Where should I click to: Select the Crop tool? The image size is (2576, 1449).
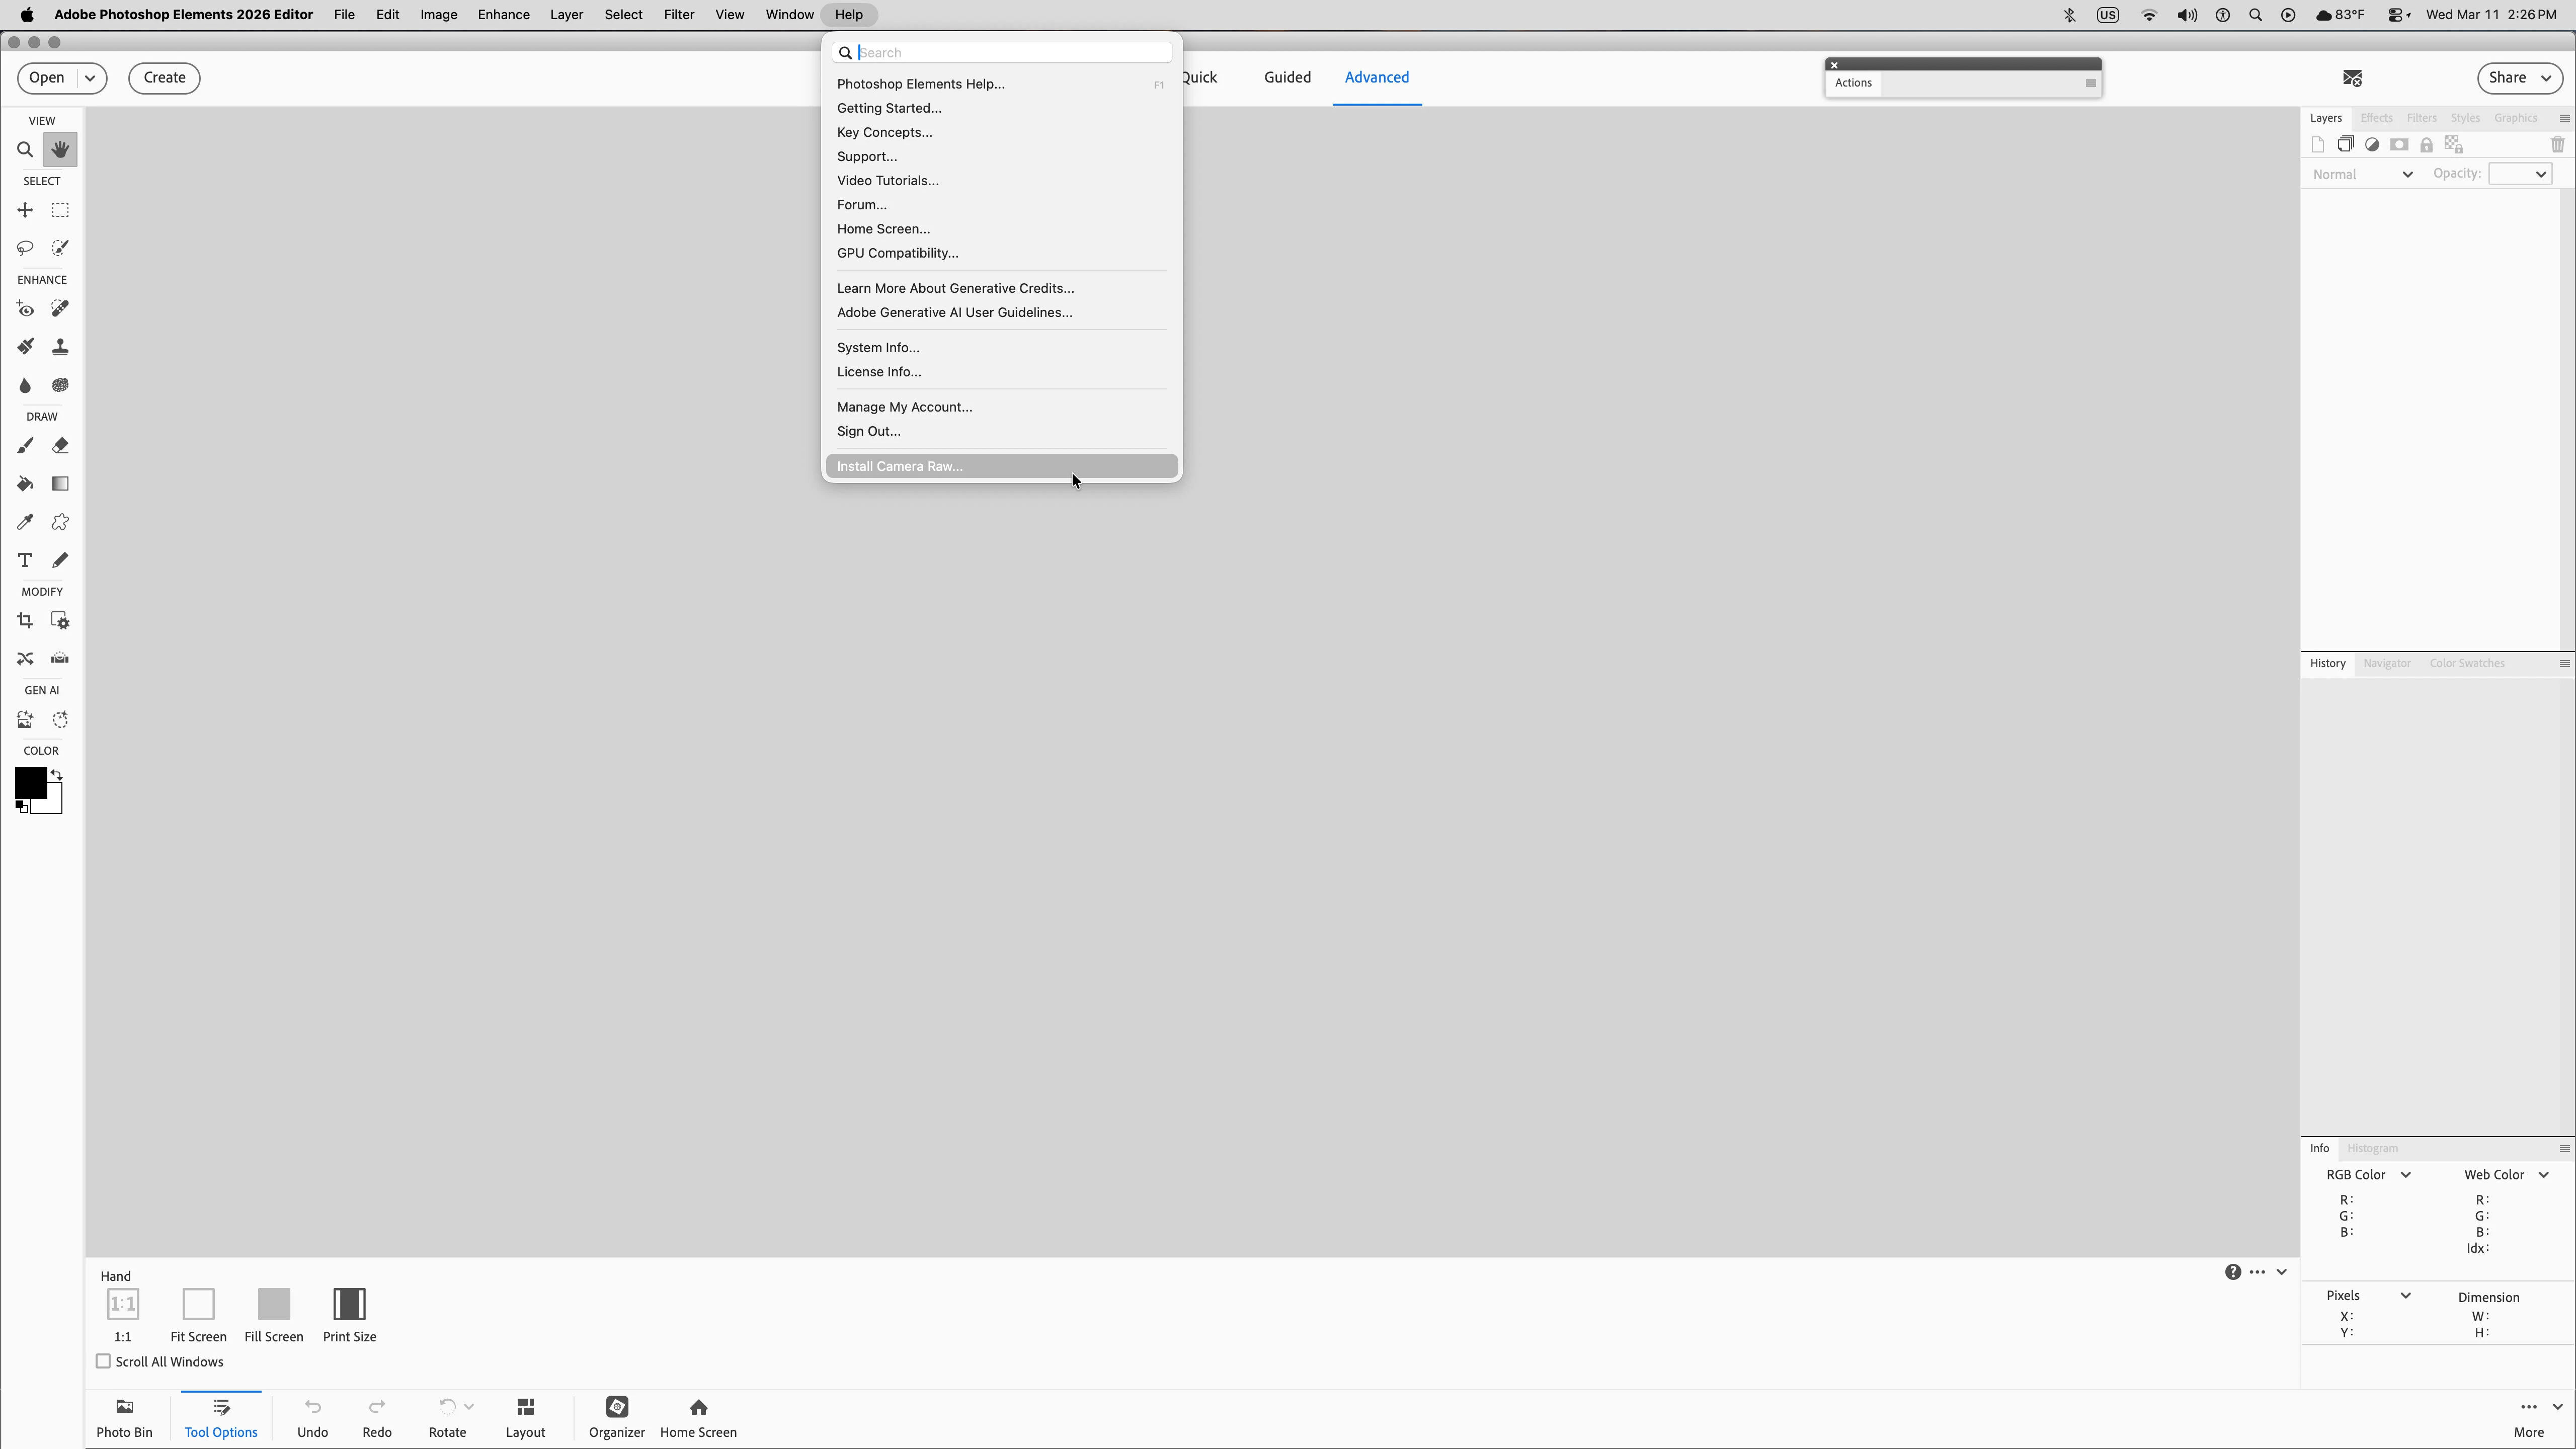pyautogui.click(x=25, y=621)
